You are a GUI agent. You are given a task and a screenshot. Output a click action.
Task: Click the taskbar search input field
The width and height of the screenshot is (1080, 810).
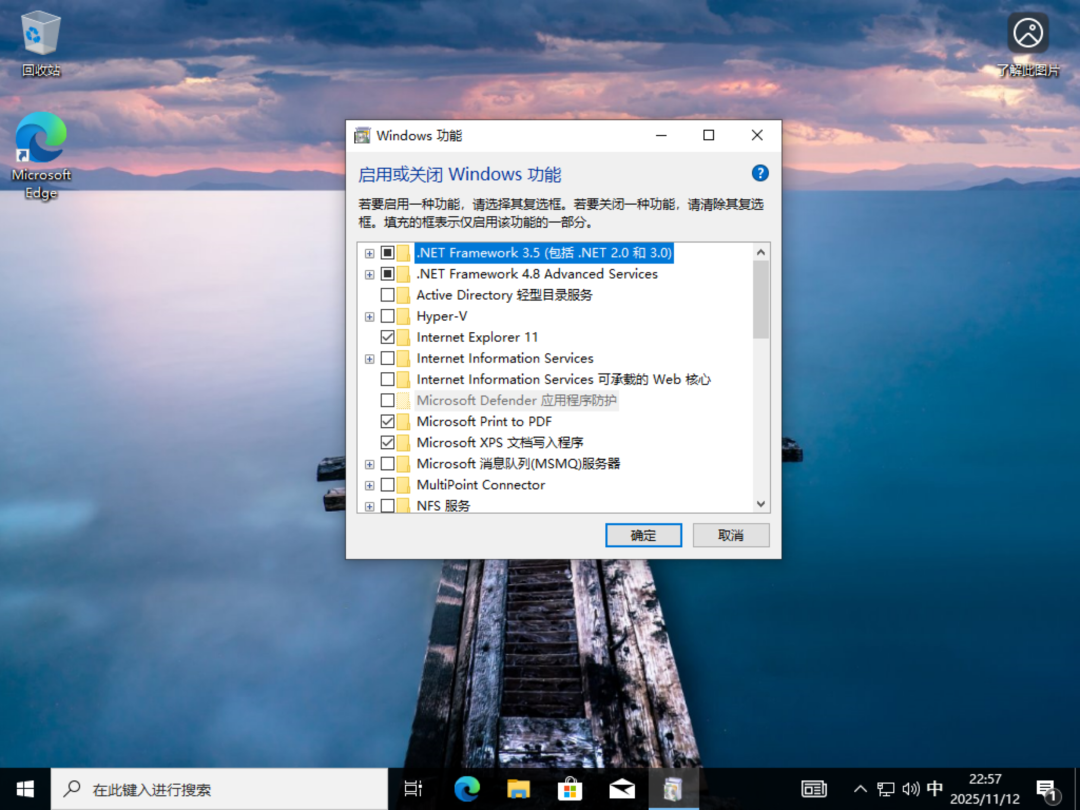[x=219, y=789]
